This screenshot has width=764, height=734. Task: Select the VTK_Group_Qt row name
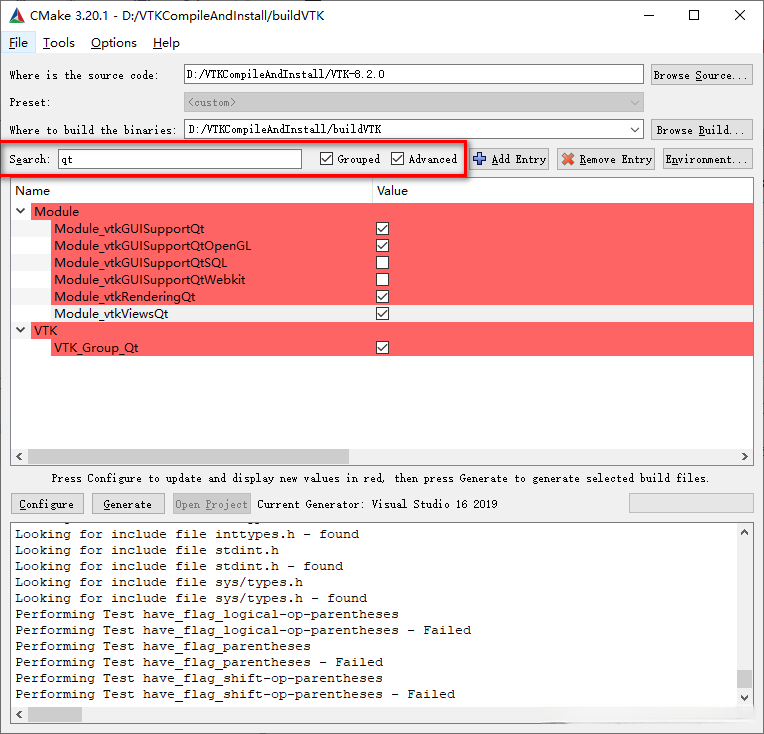click(x=96, y=348)
